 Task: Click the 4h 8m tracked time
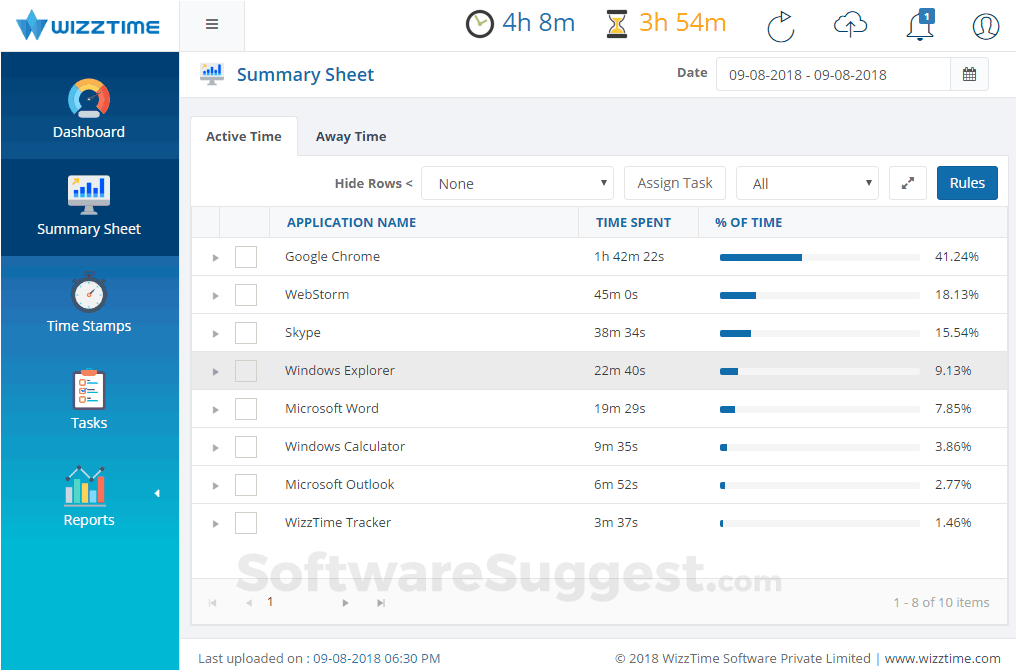pyautogui.click(x=539, y=23)
